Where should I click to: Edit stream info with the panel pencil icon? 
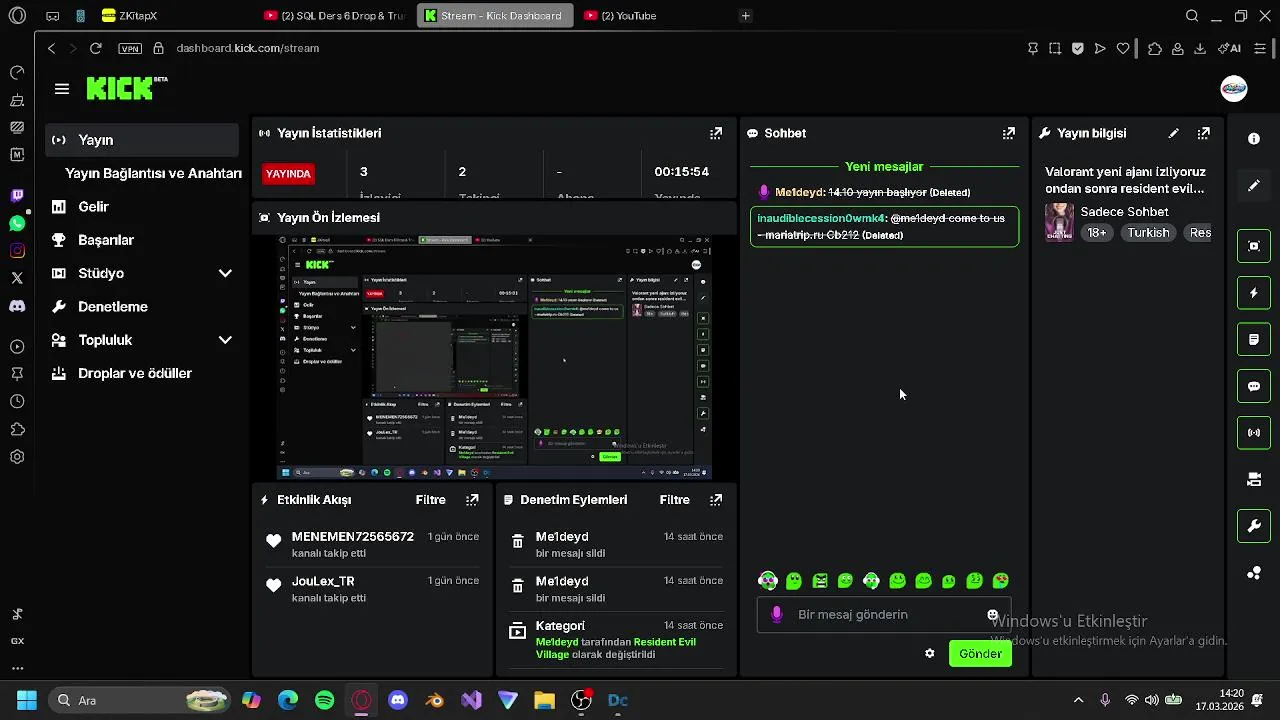(1174, 133)
